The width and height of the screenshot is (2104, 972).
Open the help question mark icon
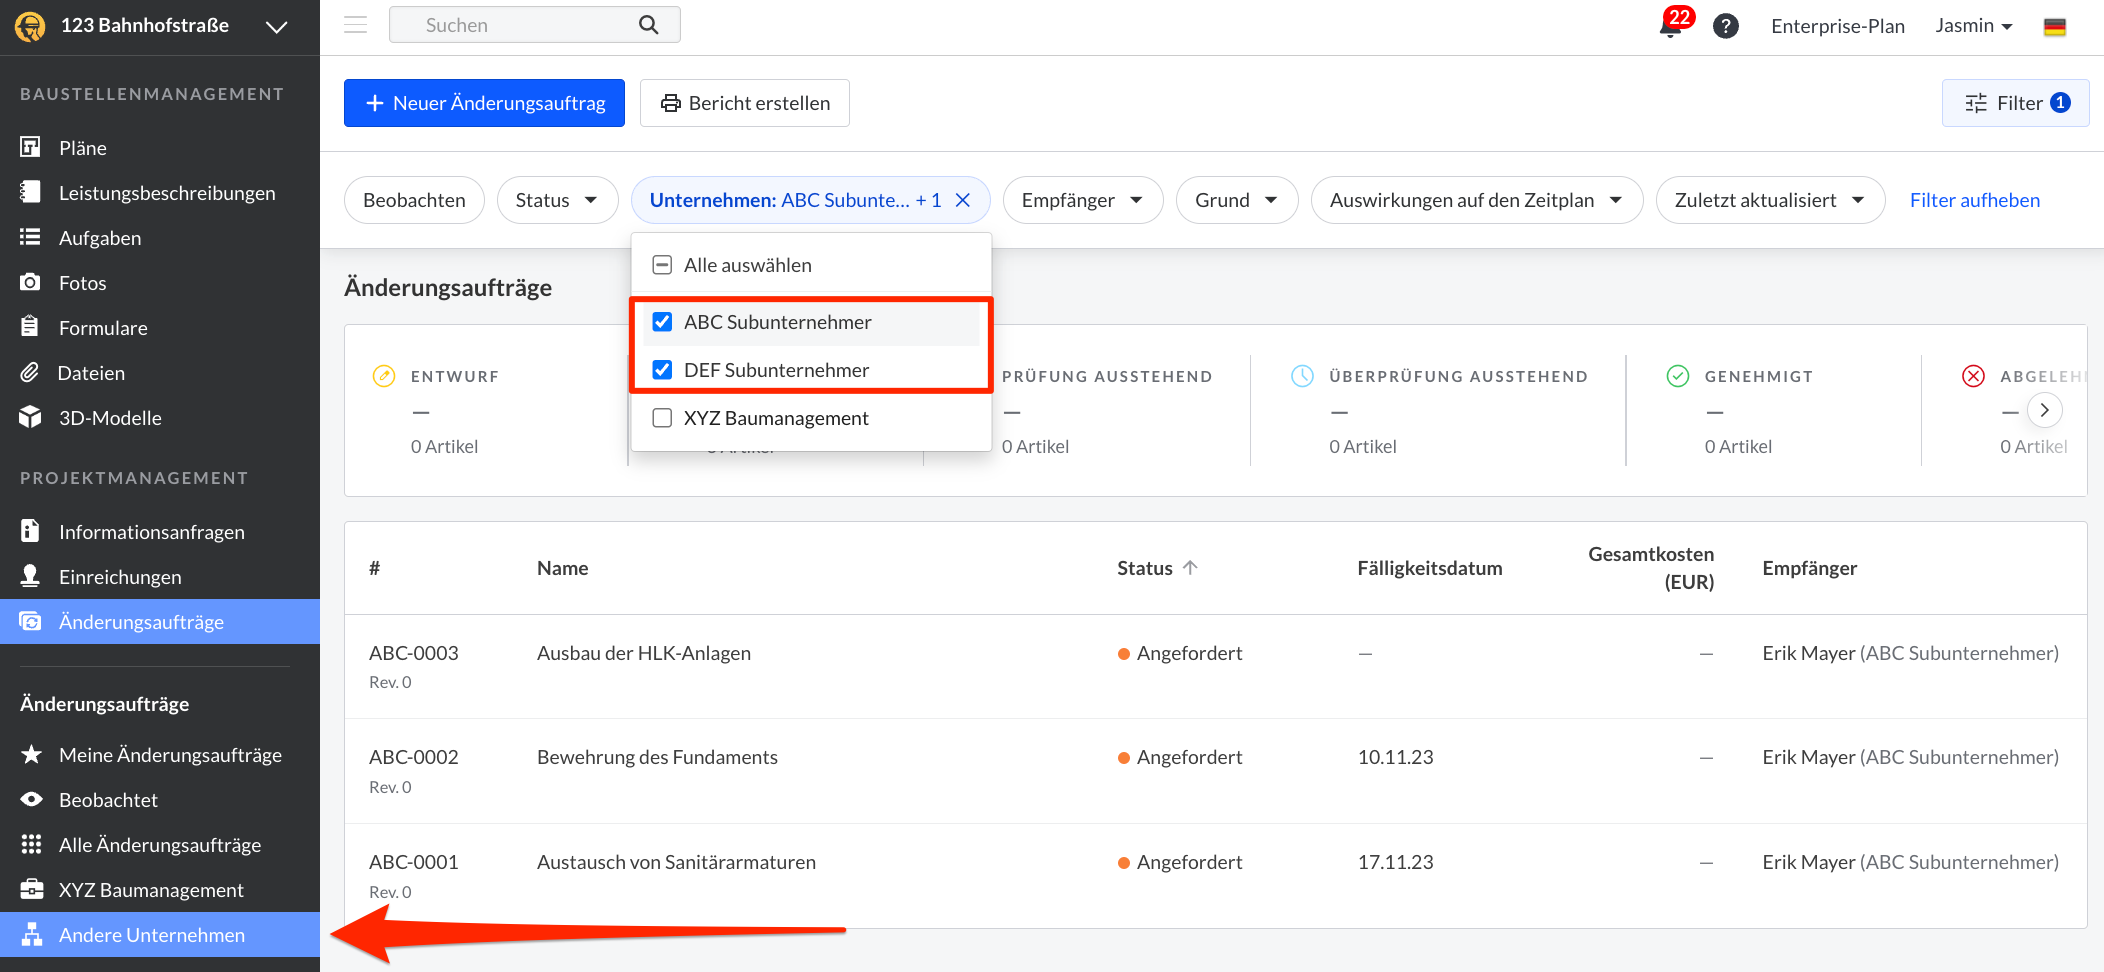(1725, 26)
